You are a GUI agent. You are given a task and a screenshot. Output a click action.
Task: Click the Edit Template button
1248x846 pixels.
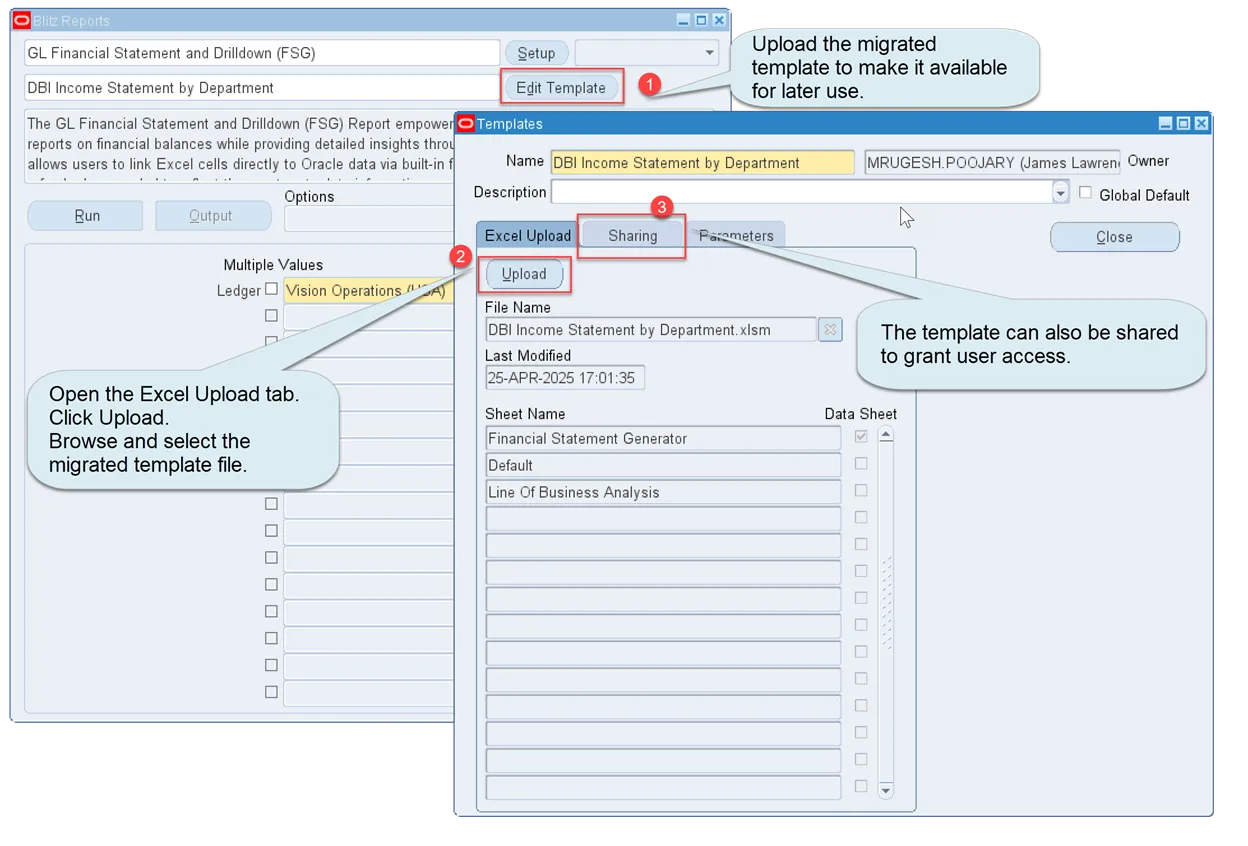pyautogui.click(x=561, y=88)
